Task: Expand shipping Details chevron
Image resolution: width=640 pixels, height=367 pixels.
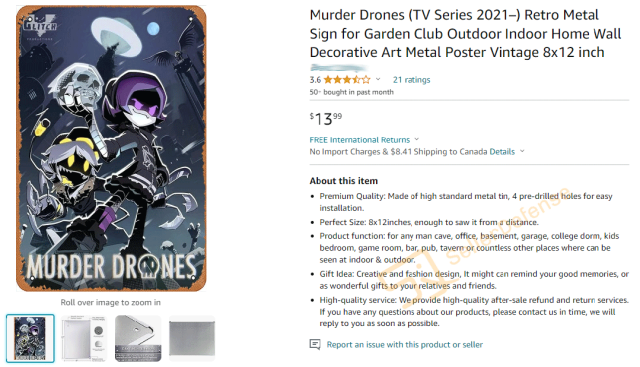Action: coord(522,151)
